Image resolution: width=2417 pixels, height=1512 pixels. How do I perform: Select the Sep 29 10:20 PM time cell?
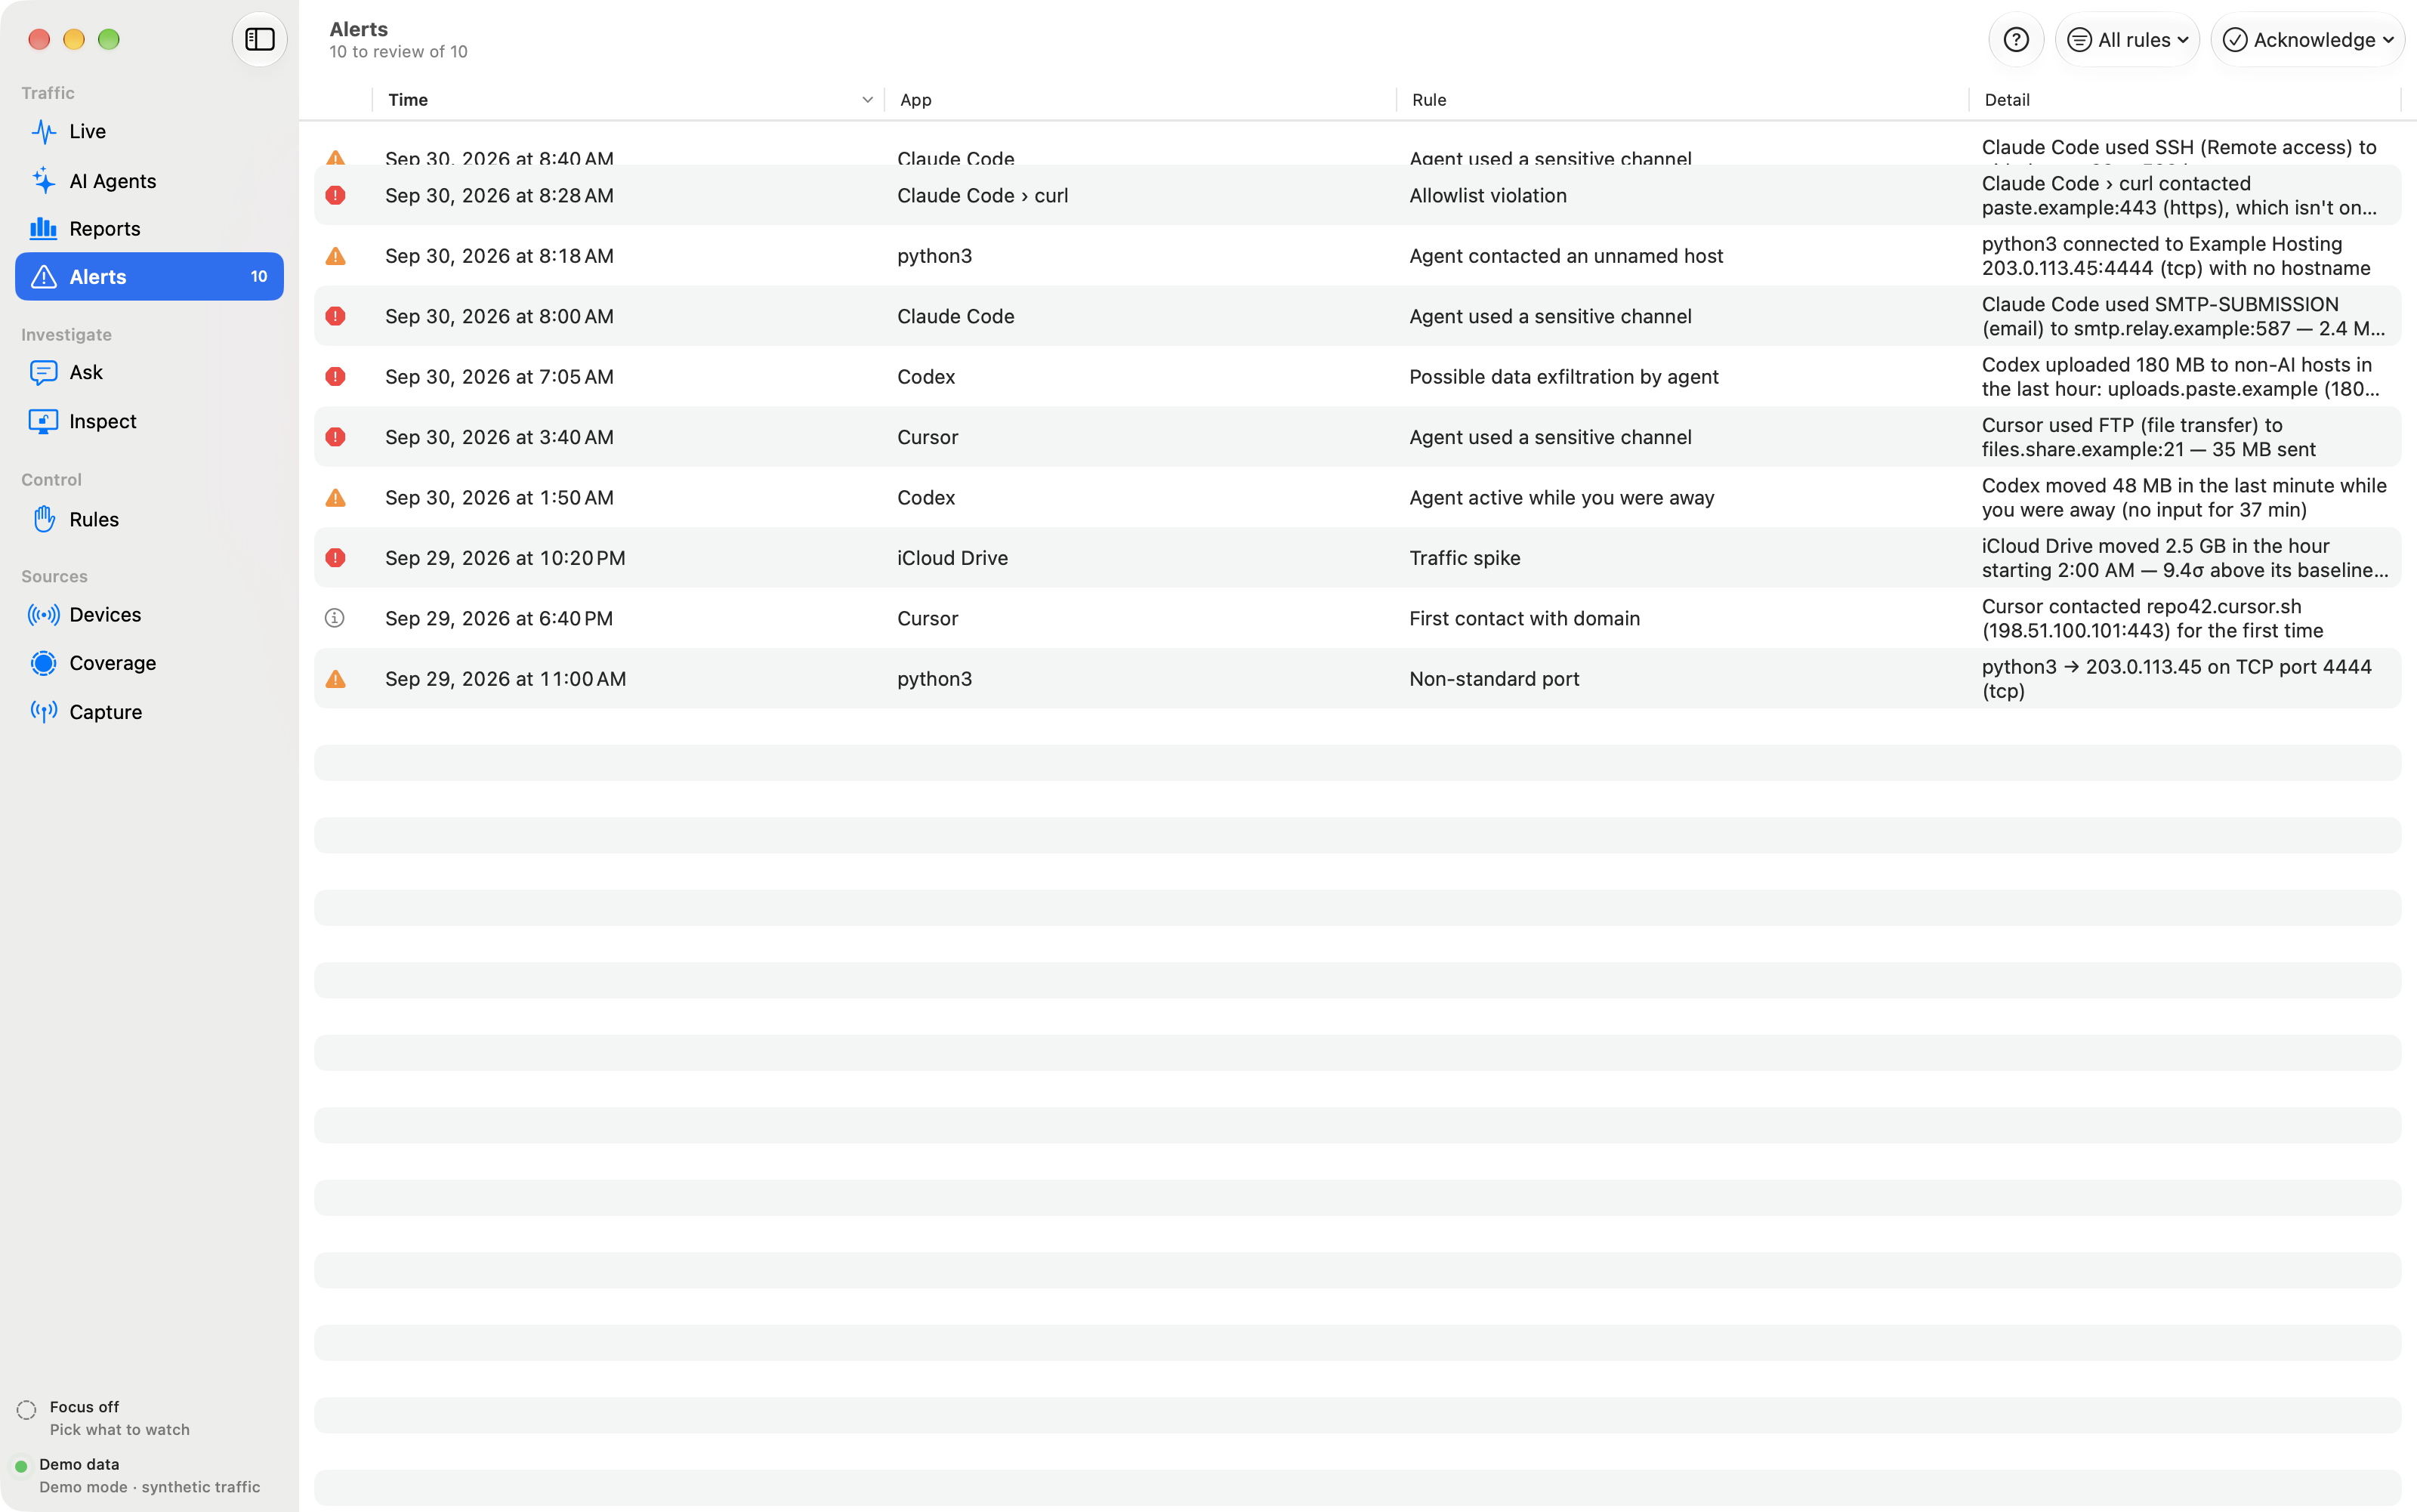coord(505,558)
